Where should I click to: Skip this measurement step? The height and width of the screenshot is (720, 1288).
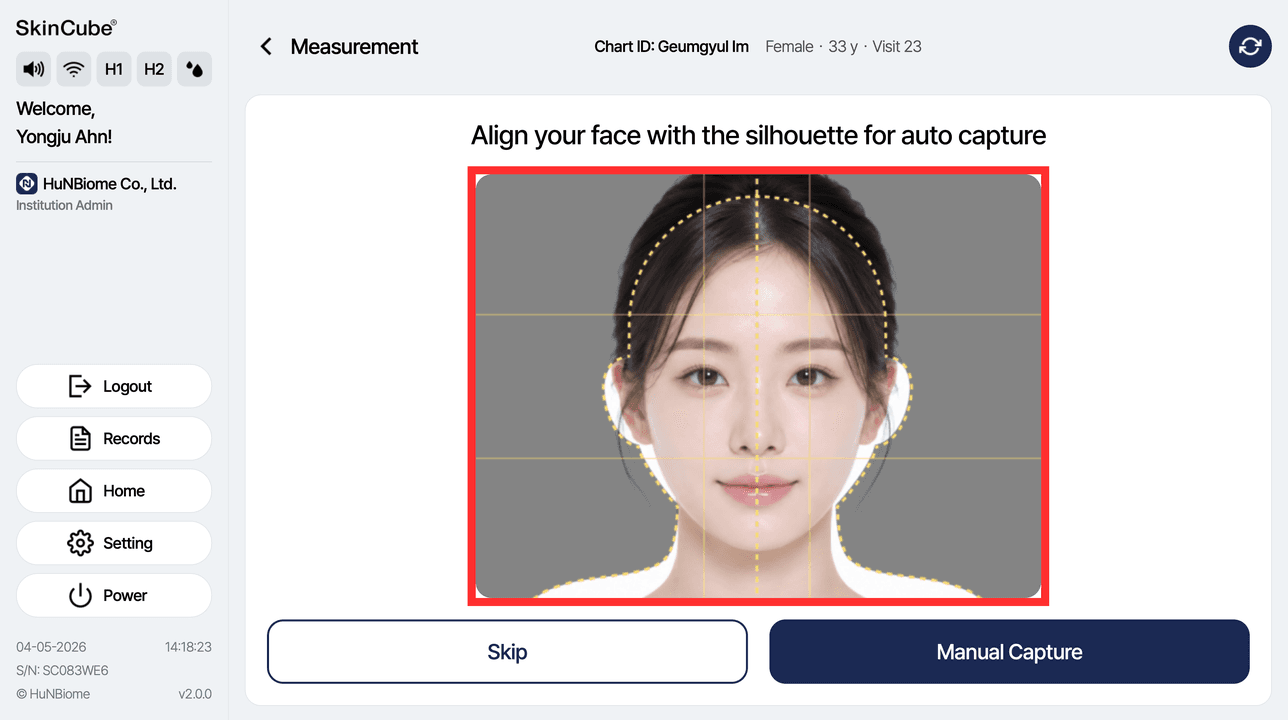(507, 652)
